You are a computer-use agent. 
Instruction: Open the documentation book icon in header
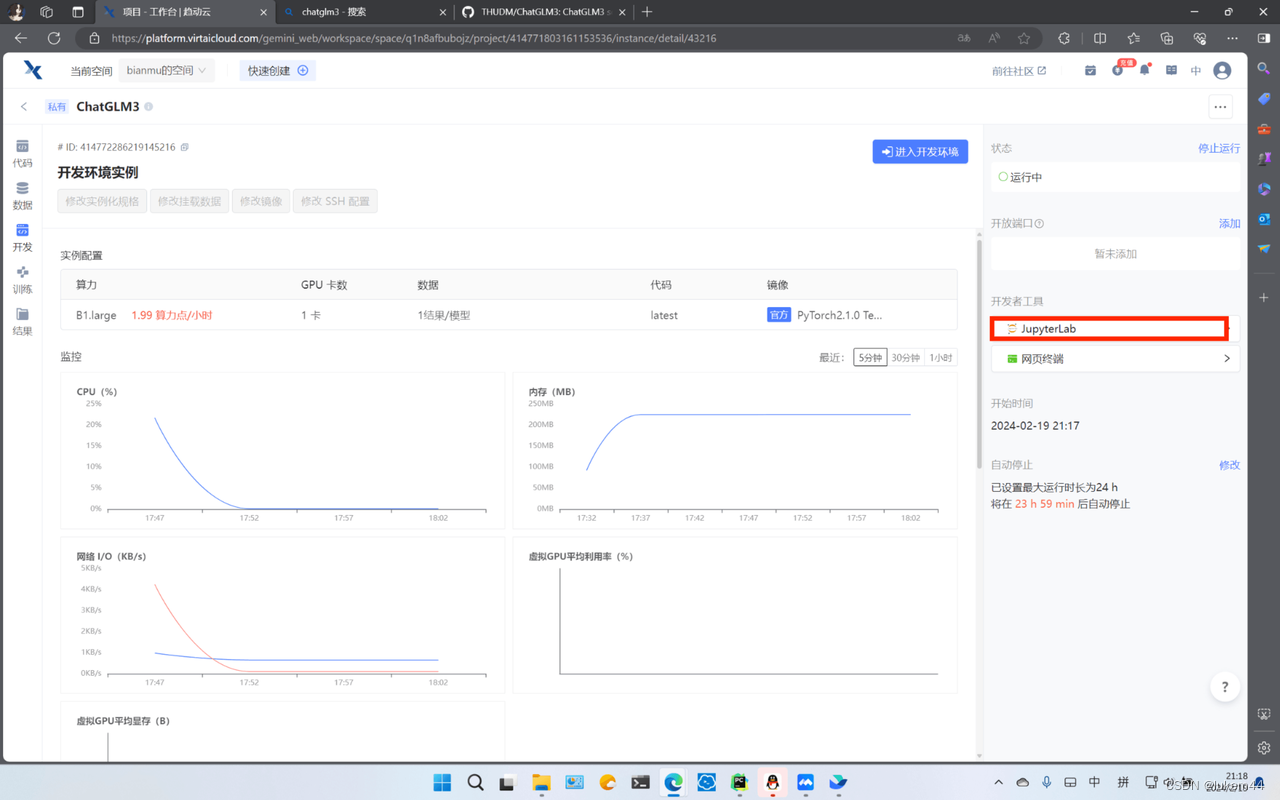pos(1171,71)
